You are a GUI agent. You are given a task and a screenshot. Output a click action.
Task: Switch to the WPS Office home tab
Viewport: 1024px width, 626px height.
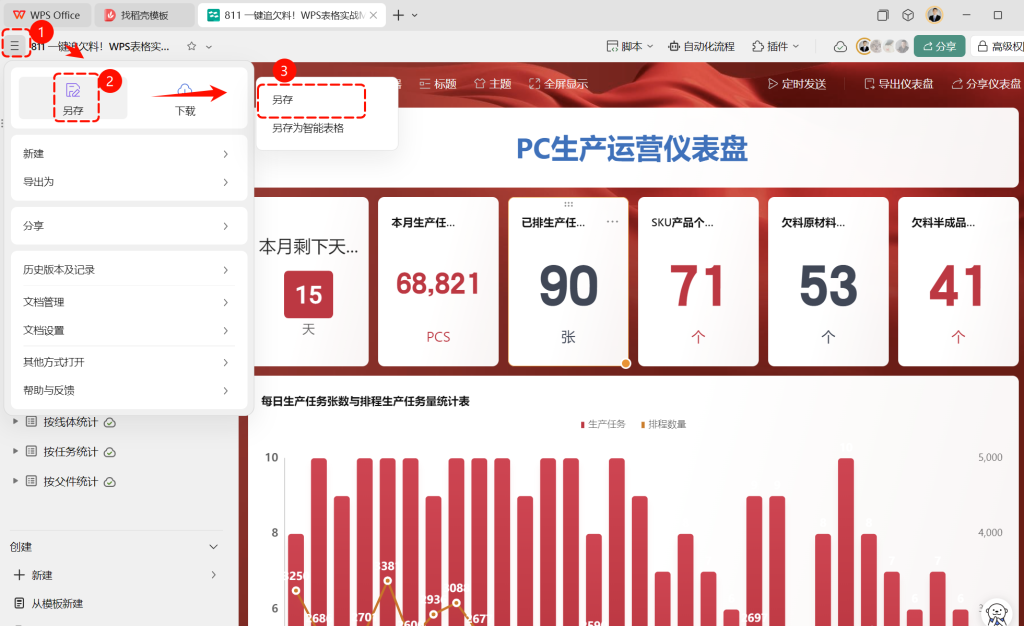point(46,15)
